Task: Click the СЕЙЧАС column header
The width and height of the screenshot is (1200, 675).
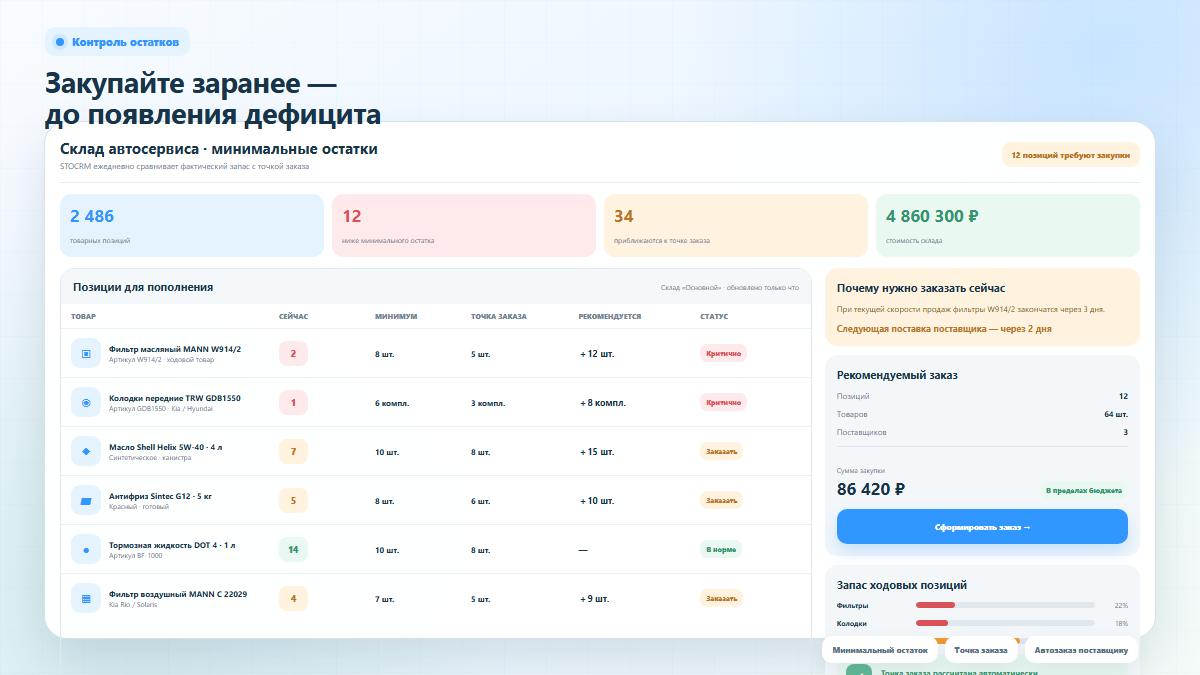Action: pos(294,316)
